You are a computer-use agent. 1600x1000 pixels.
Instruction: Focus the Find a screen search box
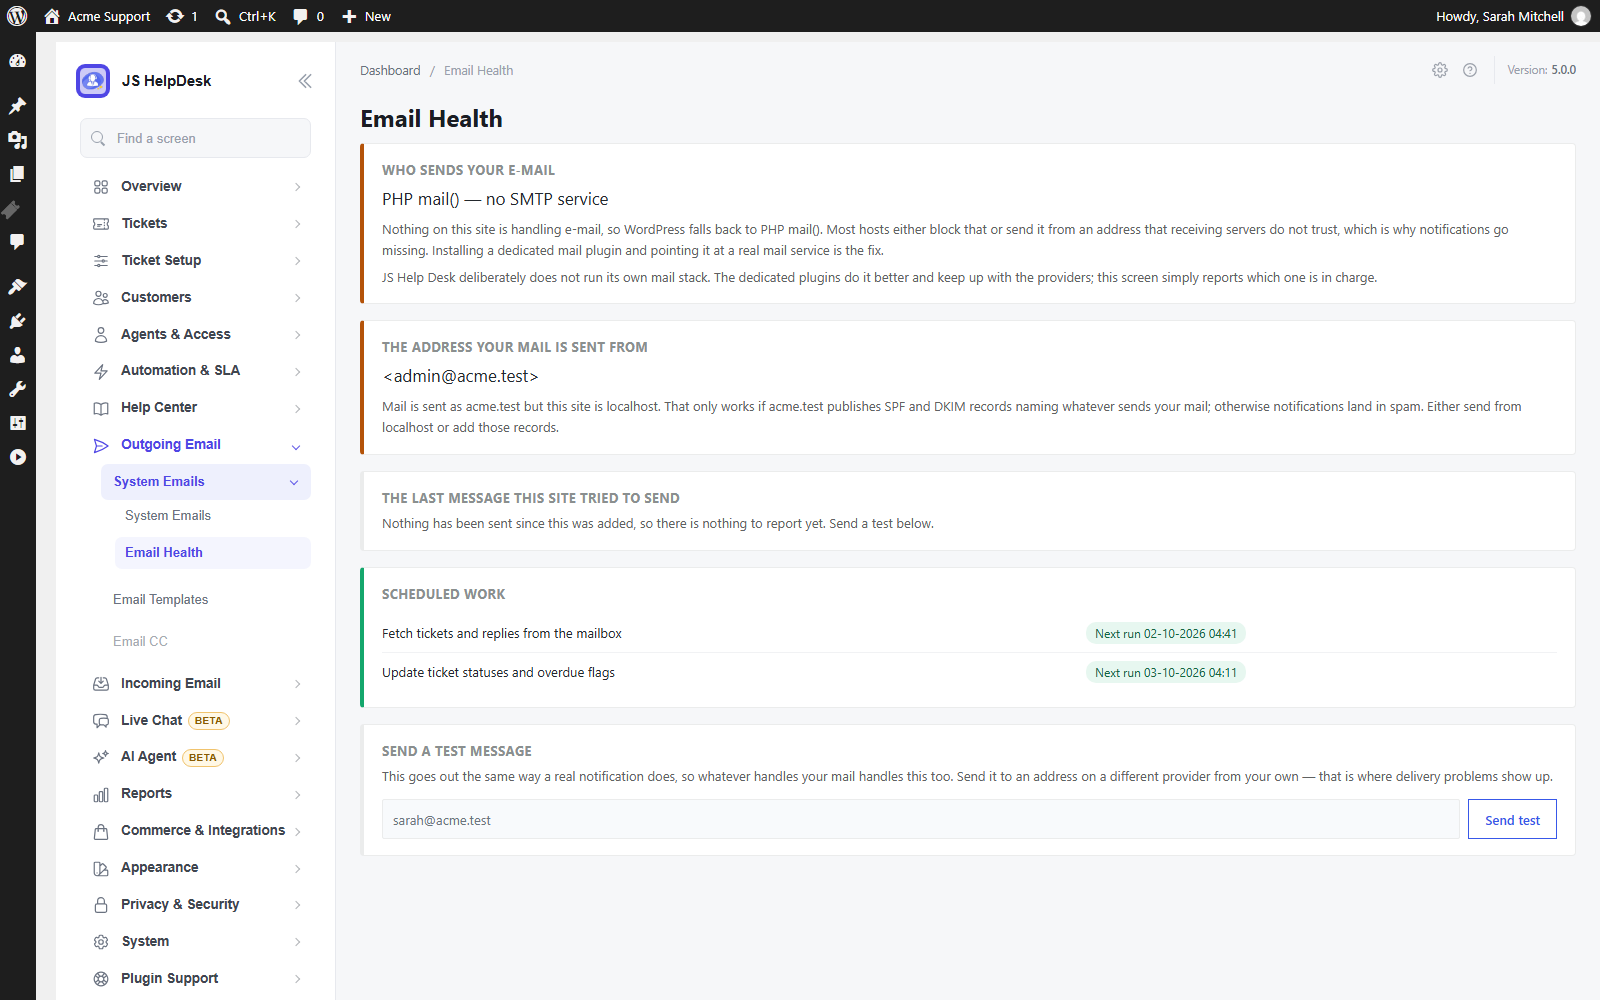click(195, 138)
